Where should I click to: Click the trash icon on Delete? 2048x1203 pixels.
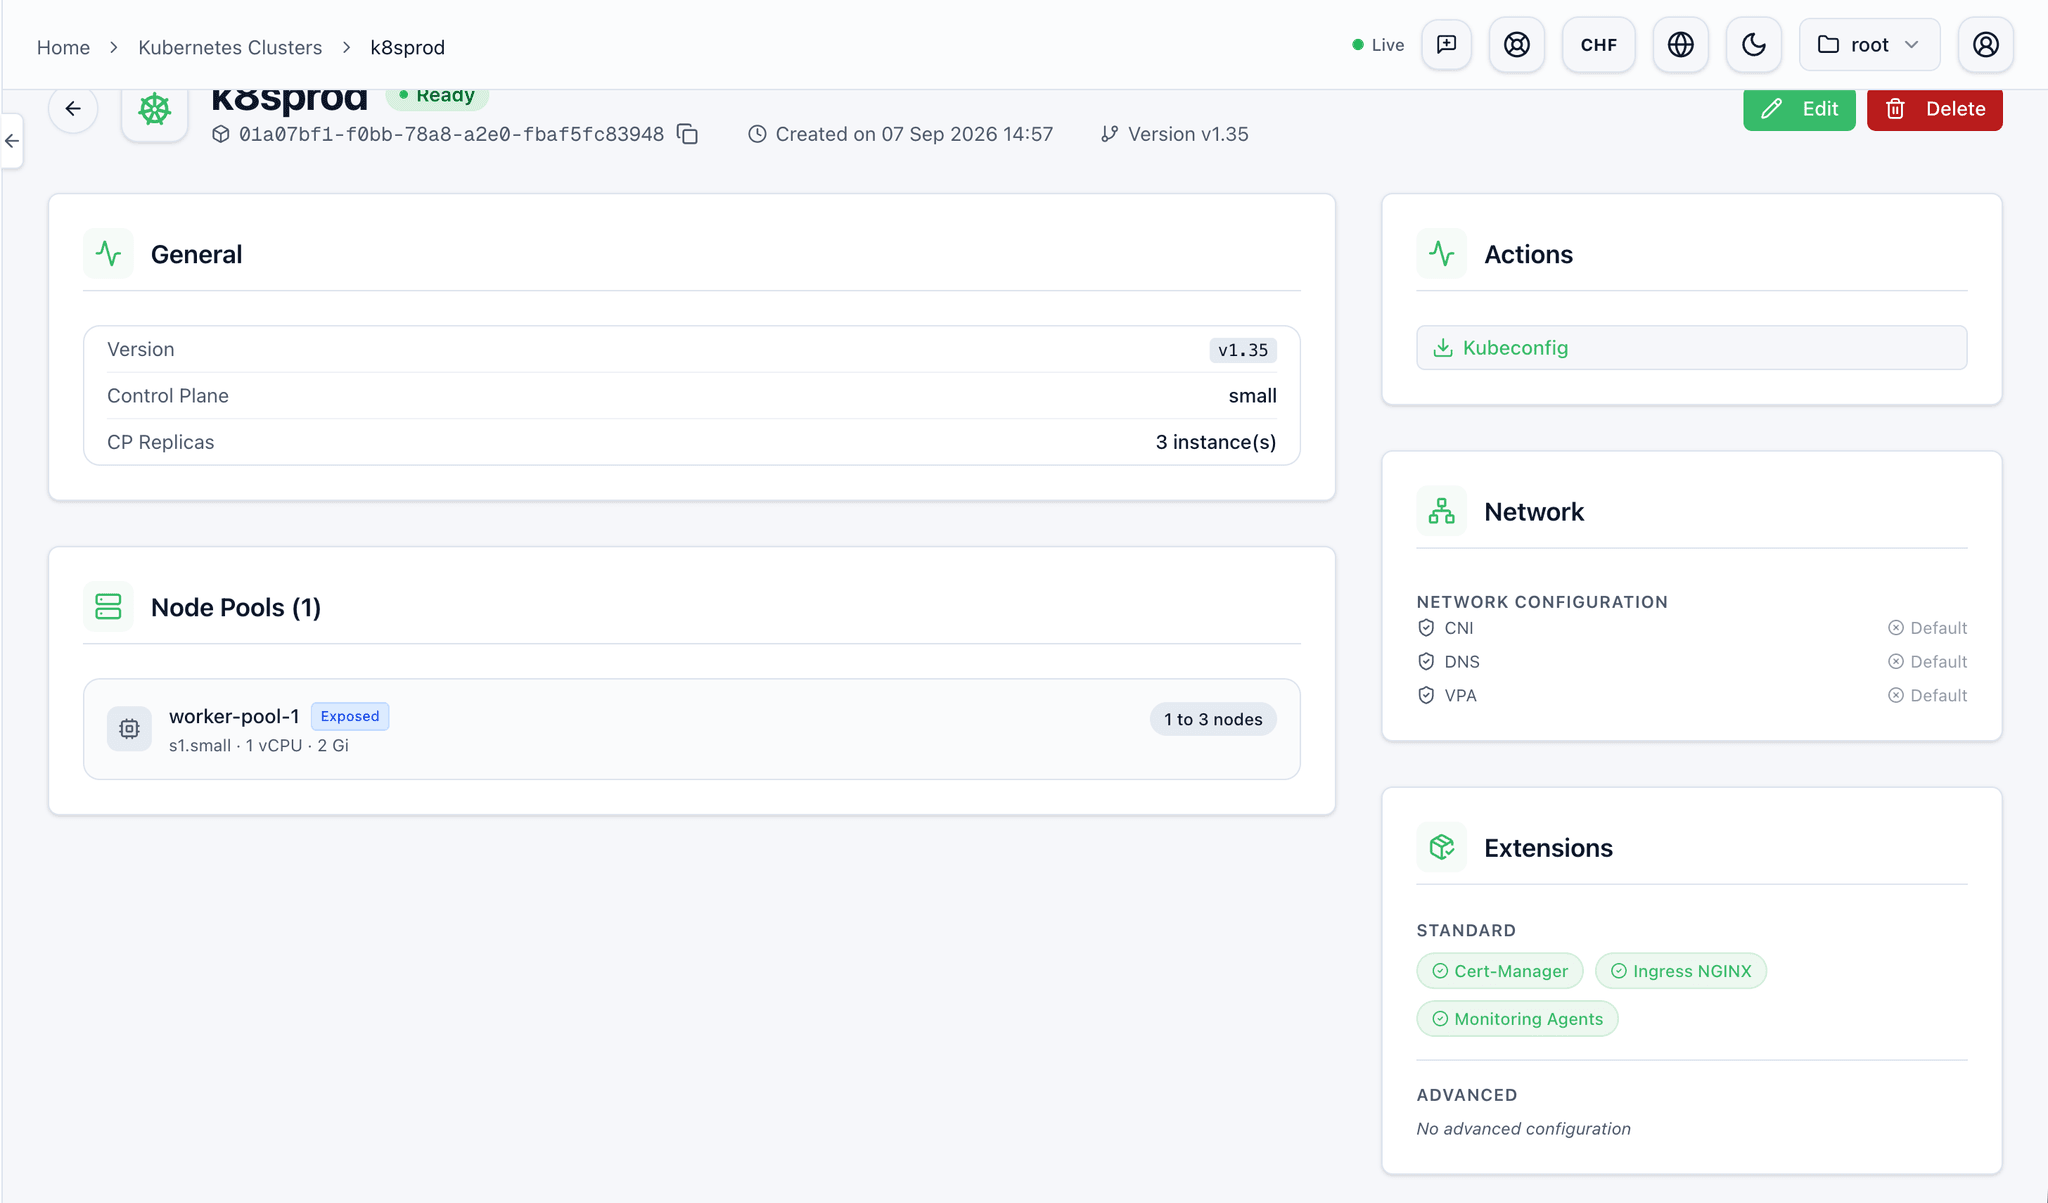(x=1895, y=109)
